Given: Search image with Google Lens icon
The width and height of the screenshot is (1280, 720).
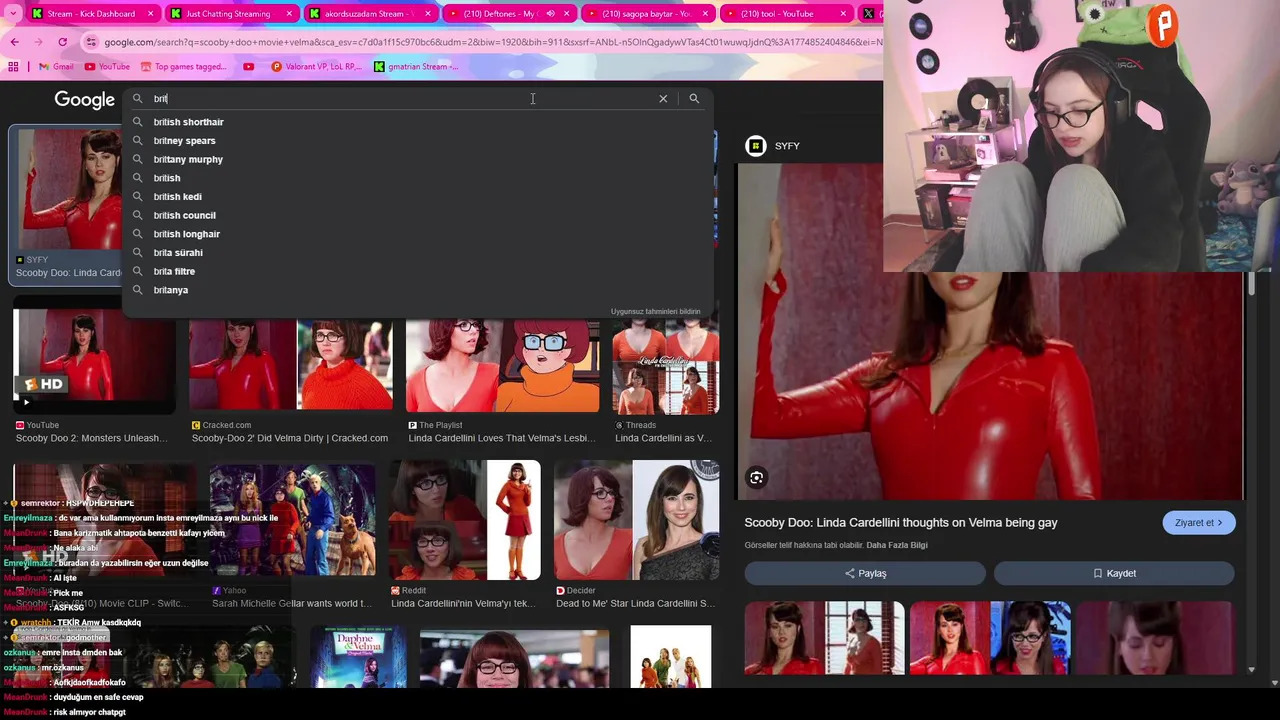Looking at the screenshot, I should pyautogui.click(x=757, y=478).
